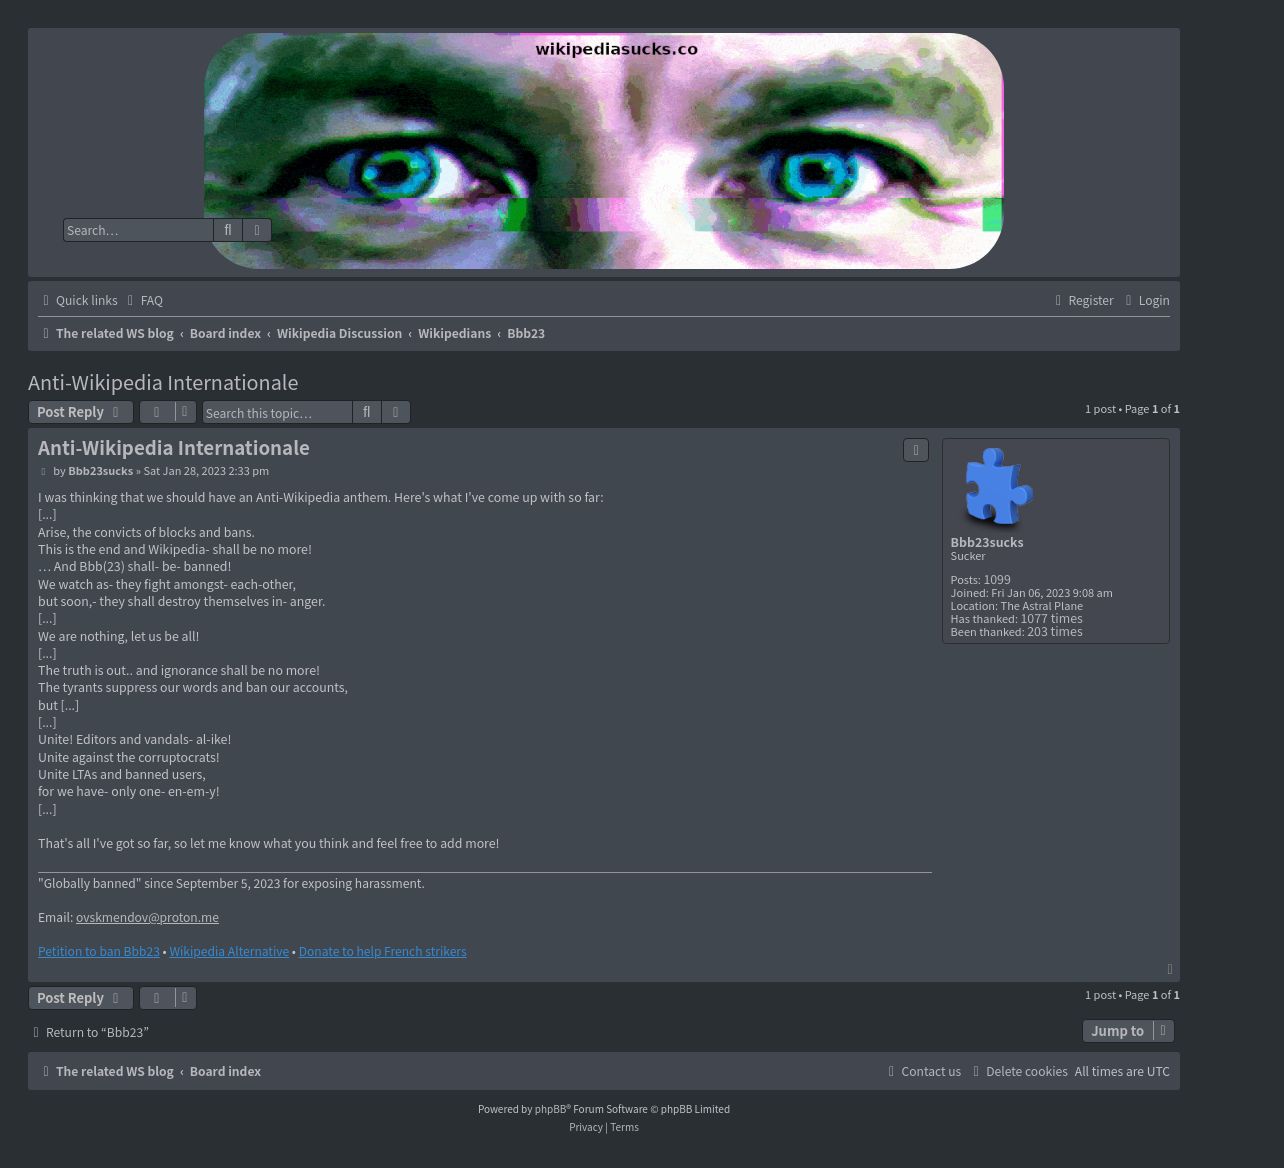Viewport: 1284px width, 1168px height.
Task: Open Wikipedians breadcrumb link
Action: (x=454, y=333)
